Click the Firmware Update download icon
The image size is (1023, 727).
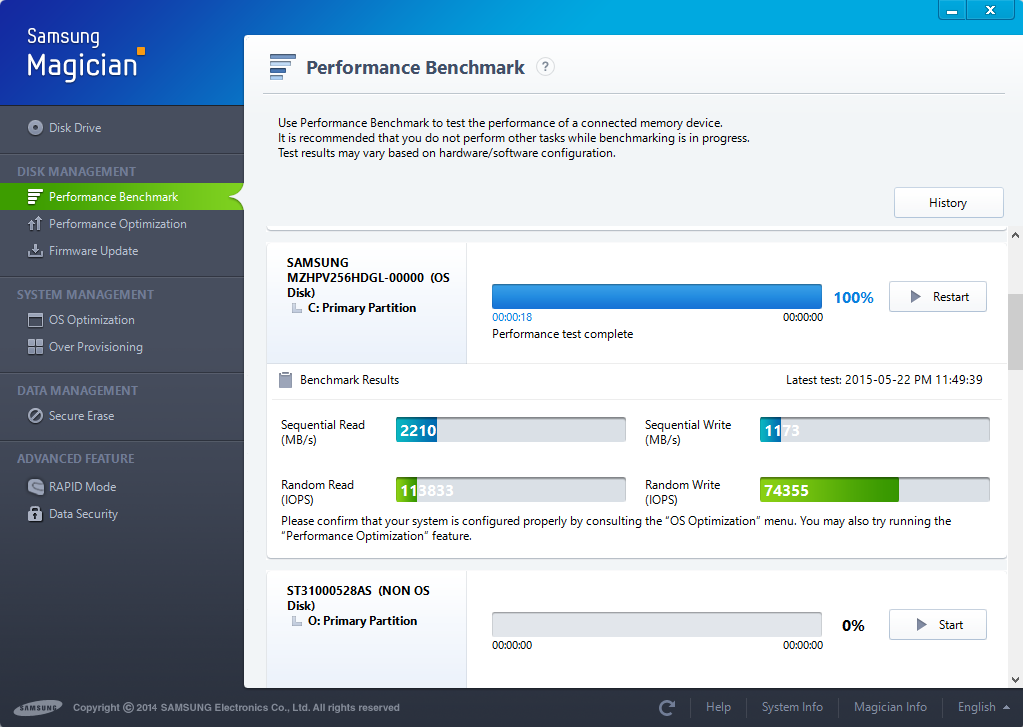[35, 251]
